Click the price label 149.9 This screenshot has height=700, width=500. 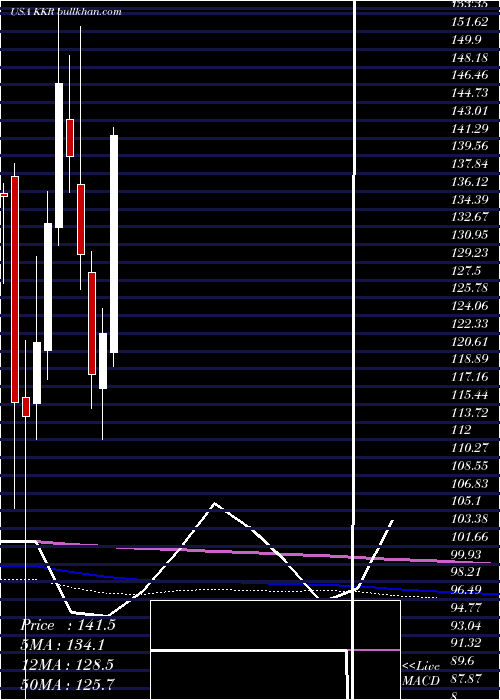click(x=466, y=40)
